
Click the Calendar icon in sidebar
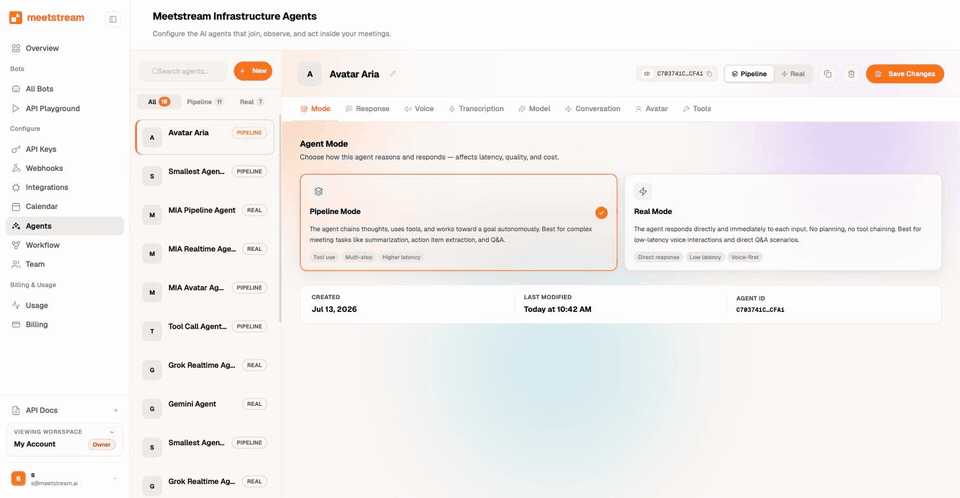tap(16, 206)
